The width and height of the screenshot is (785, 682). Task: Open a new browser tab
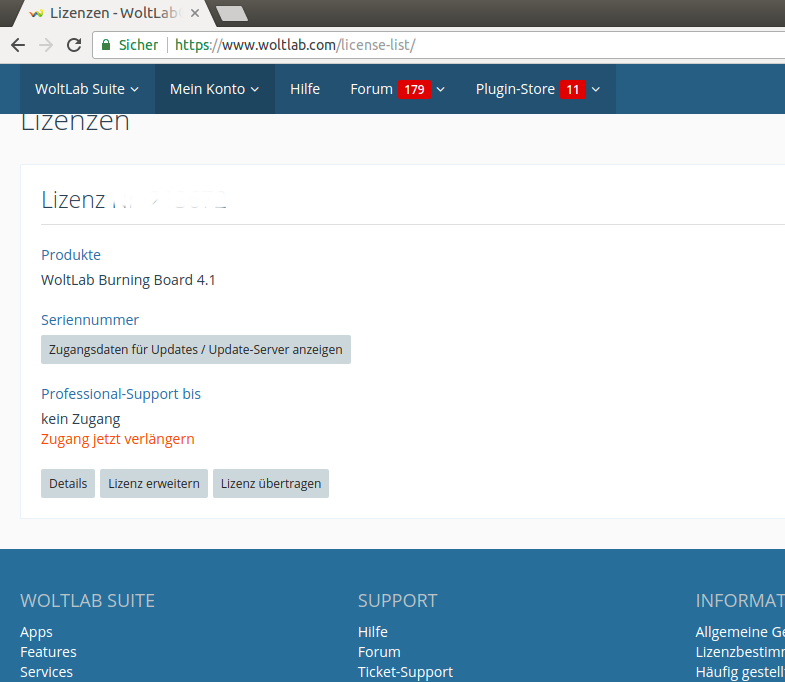(x=232, y=13)
